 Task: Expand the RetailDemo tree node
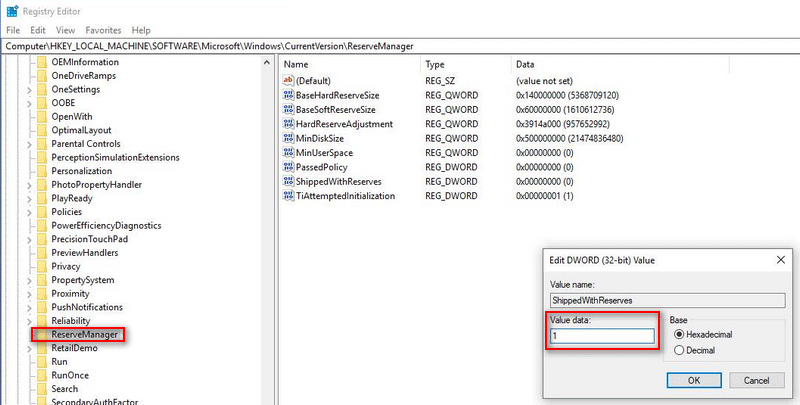pyautogui.click(x=30, y=348)
